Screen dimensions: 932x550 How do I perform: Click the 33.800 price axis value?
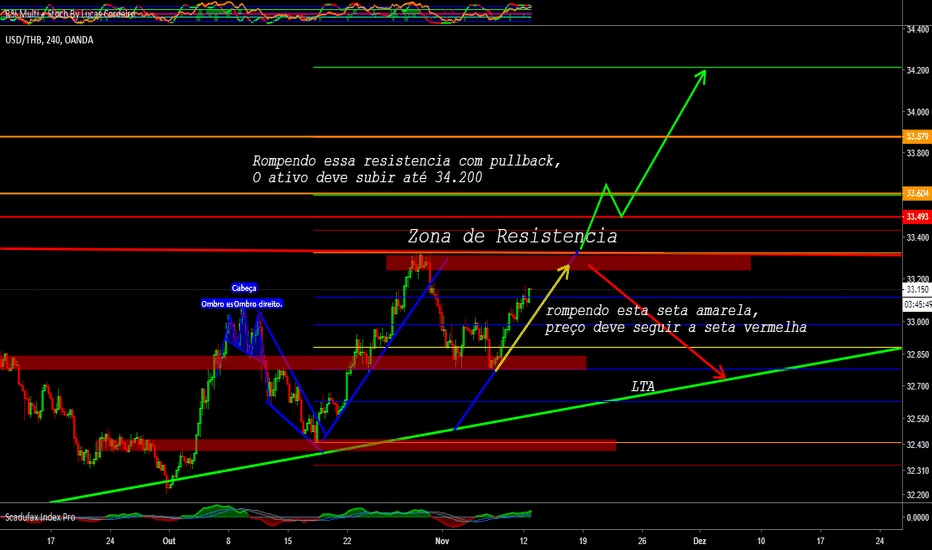click(x=918, y=153)
